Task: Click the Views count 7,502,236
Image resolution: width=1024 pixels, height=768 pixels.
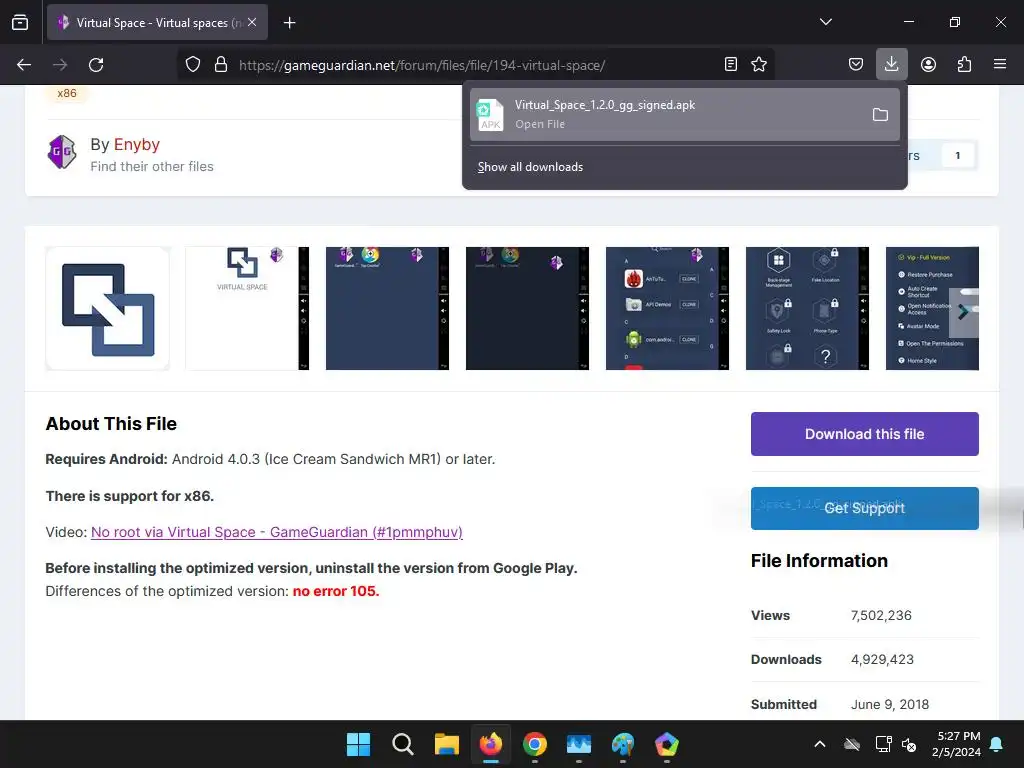Action: (x=881, y=615)
